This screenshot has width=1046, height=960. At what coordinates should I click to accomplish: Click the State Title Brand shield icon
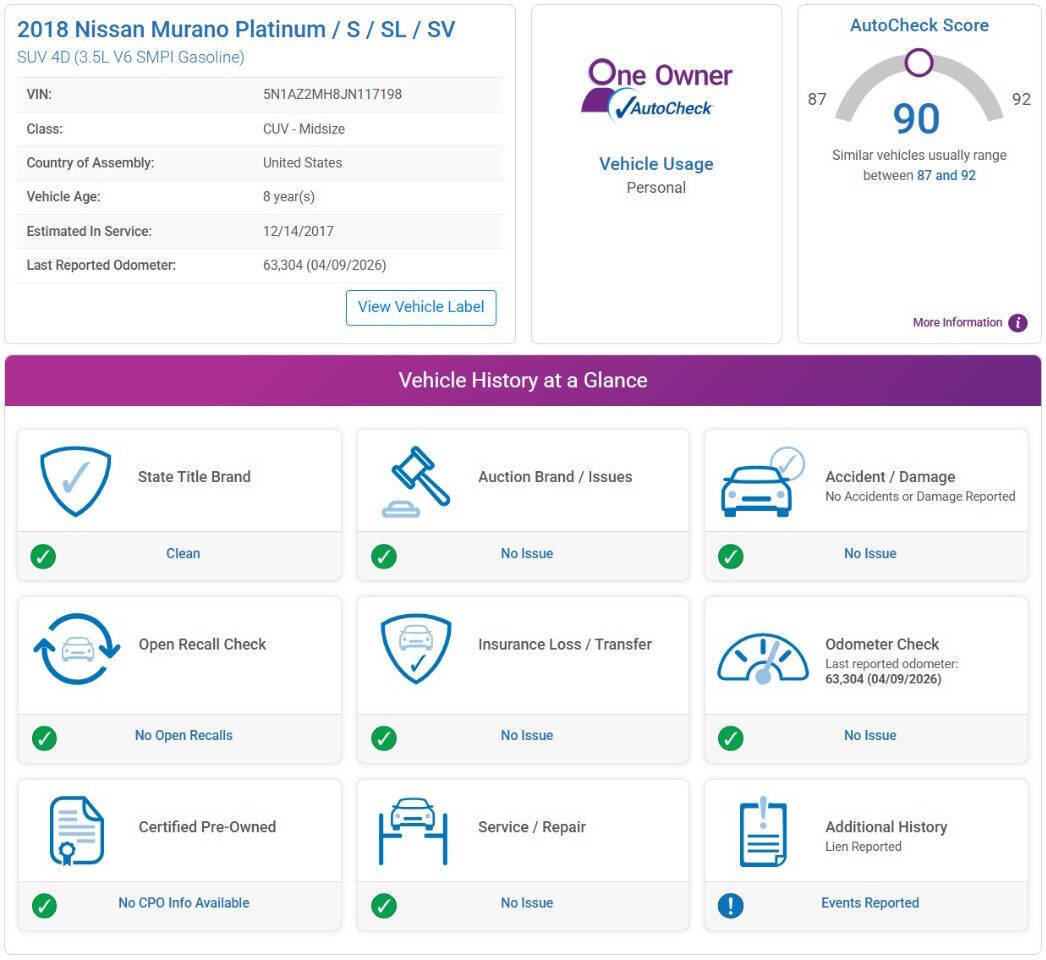pyautogui.click(x=75, y=481)
